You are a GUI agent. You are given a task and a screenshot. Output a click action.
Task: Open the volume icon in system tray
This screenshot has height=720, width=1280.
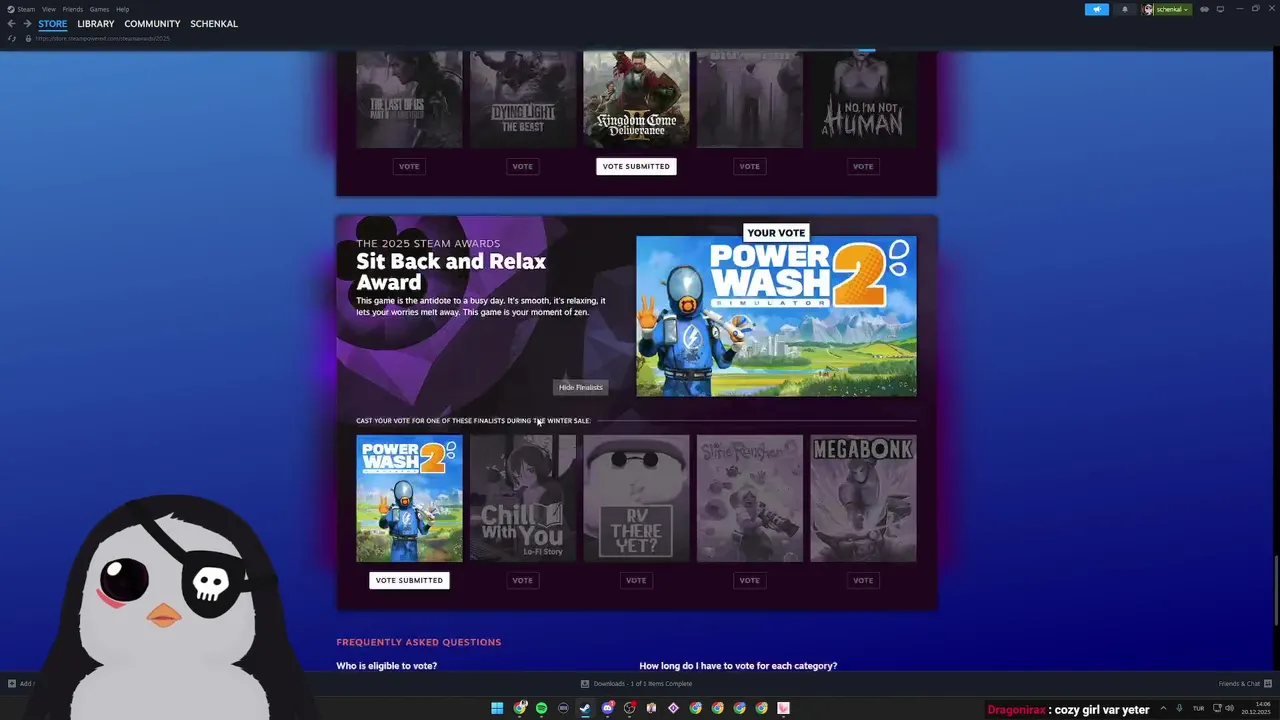tap(1229, 708)
